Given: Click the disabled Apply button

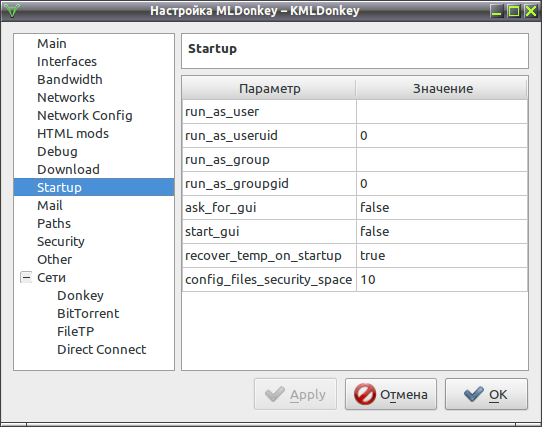Looking at the screenshot, I should pos(296,394).
